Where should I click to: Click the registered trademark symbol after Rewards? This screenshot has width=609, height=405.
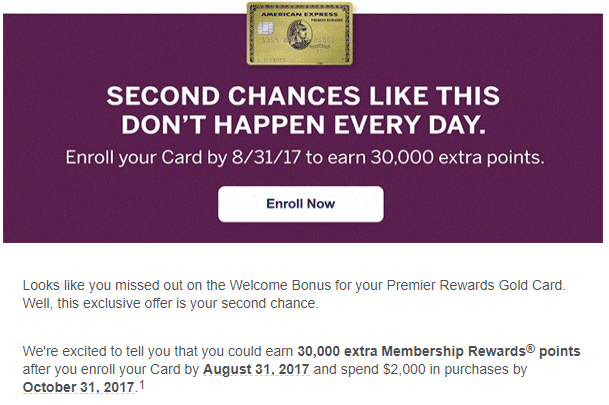pos(530,348)
